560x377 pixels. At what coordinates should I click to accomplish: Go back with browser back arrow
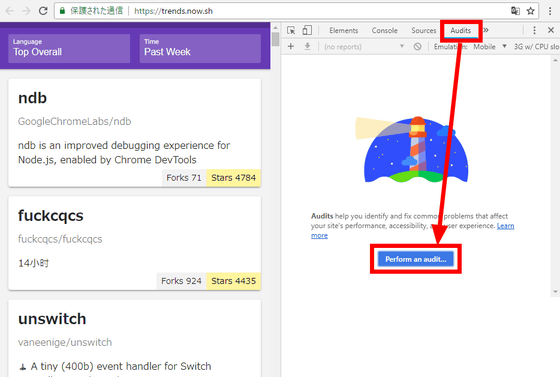[10, 11]
